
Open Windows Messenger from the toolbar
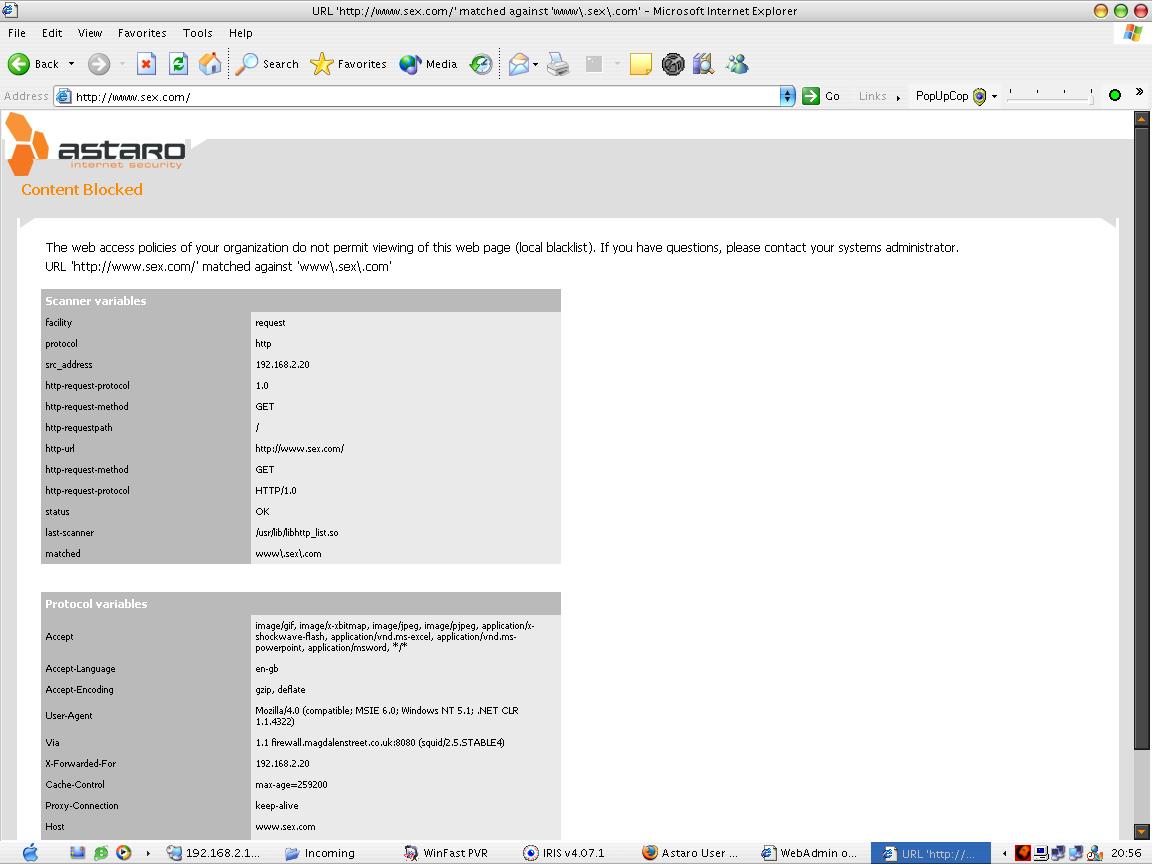(x=737, y=64)
